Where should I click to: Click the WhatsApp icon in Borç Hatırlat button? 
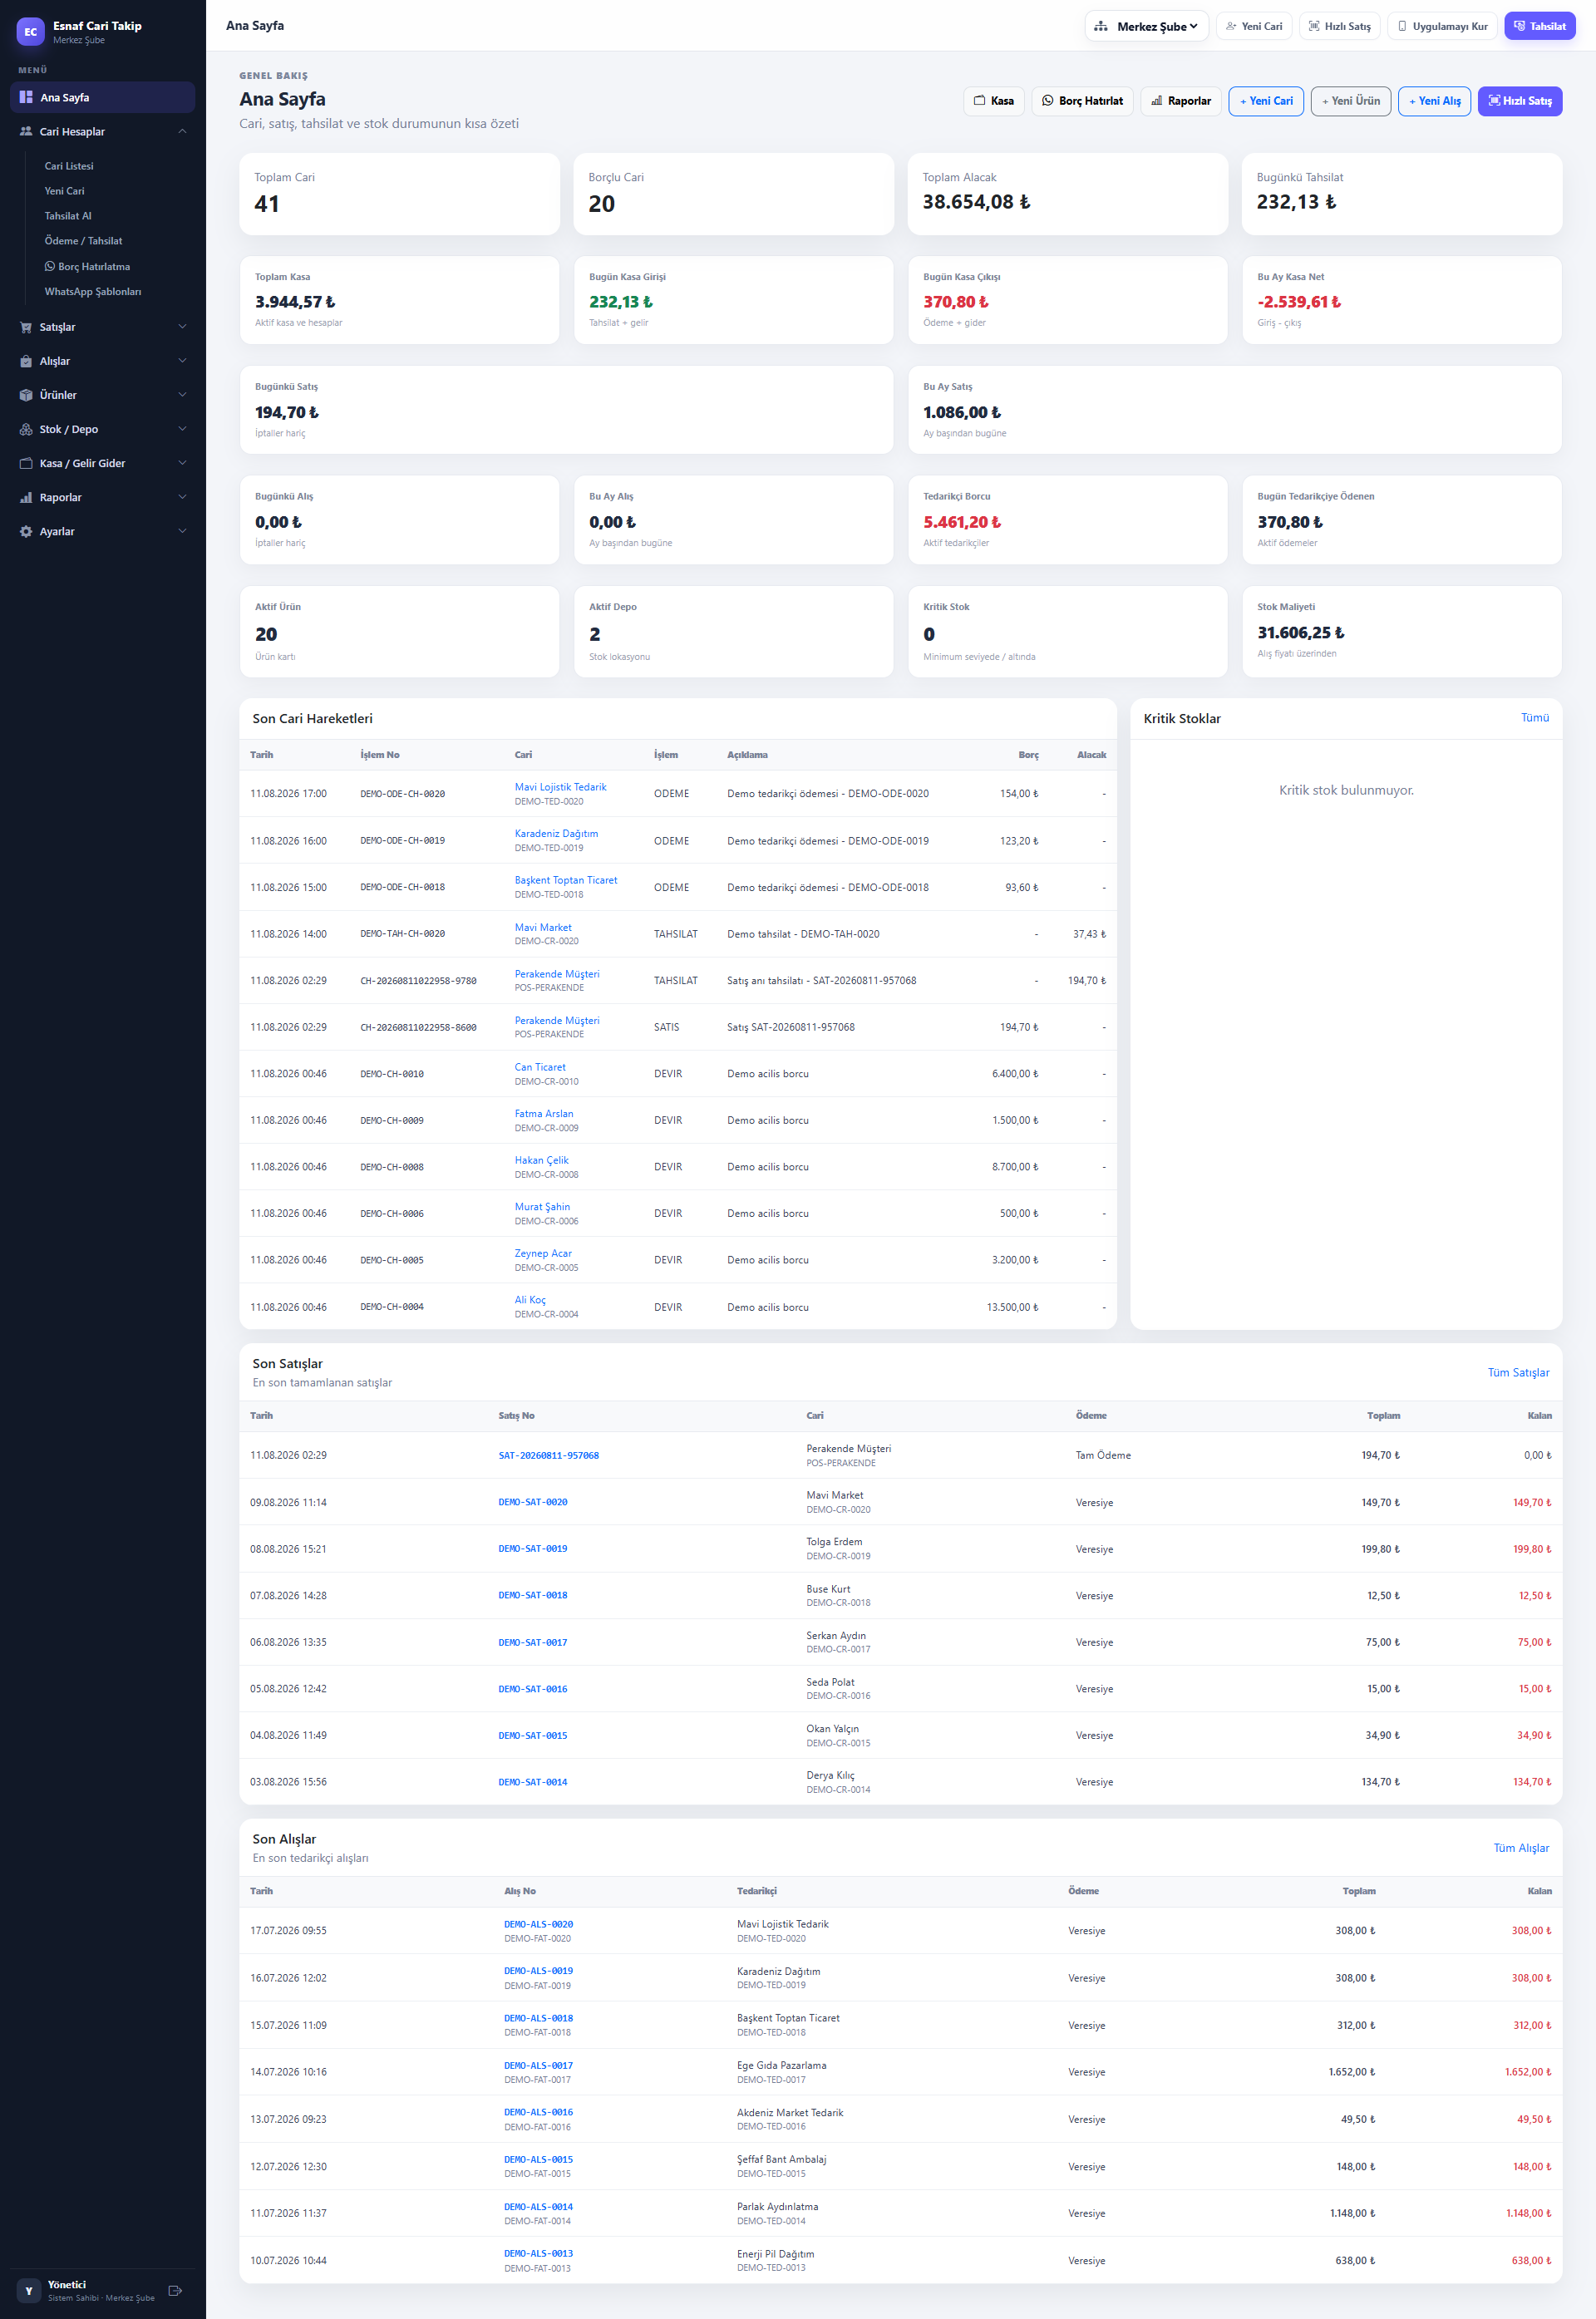click(x=1048, y=101)
